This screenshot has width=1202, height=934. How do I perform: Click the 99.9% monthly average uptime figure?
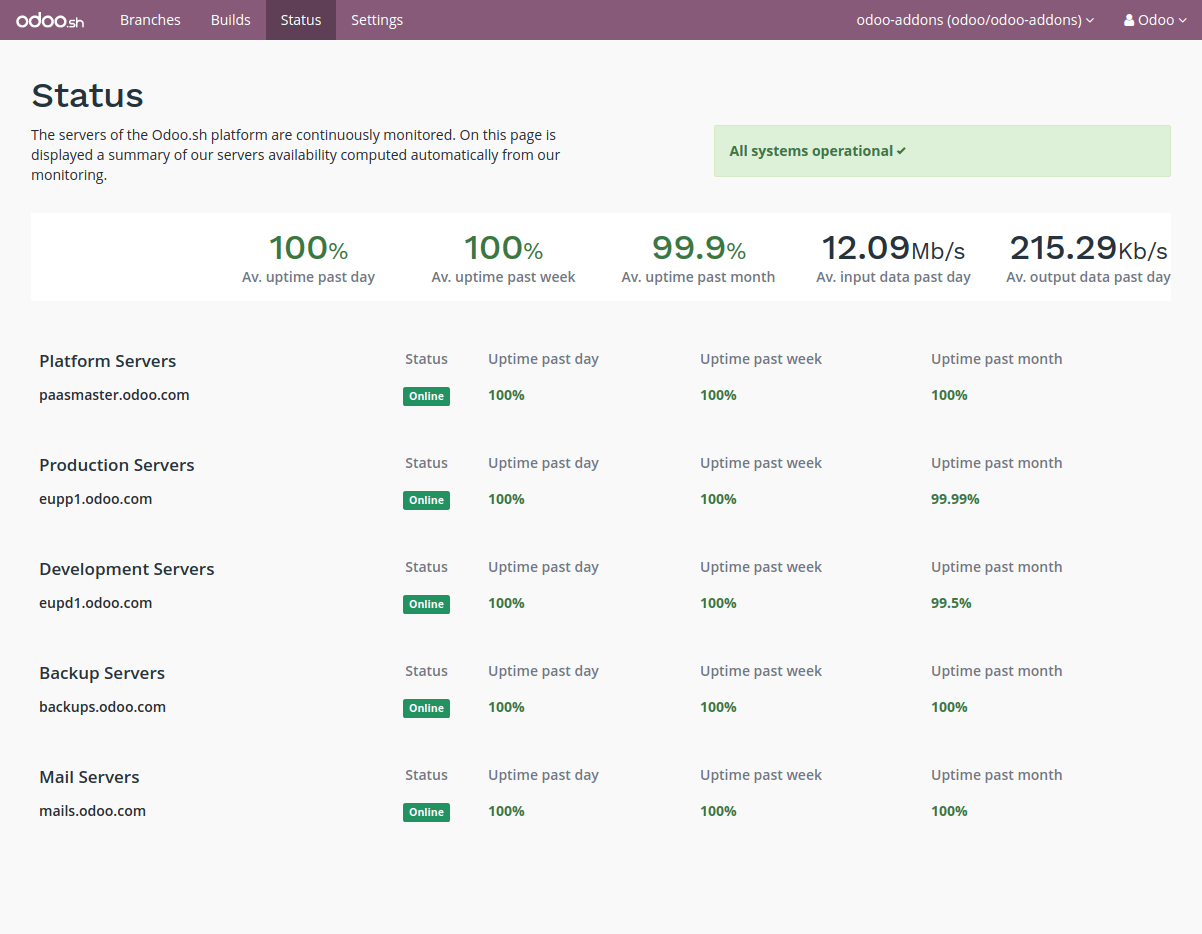[698, 248]
